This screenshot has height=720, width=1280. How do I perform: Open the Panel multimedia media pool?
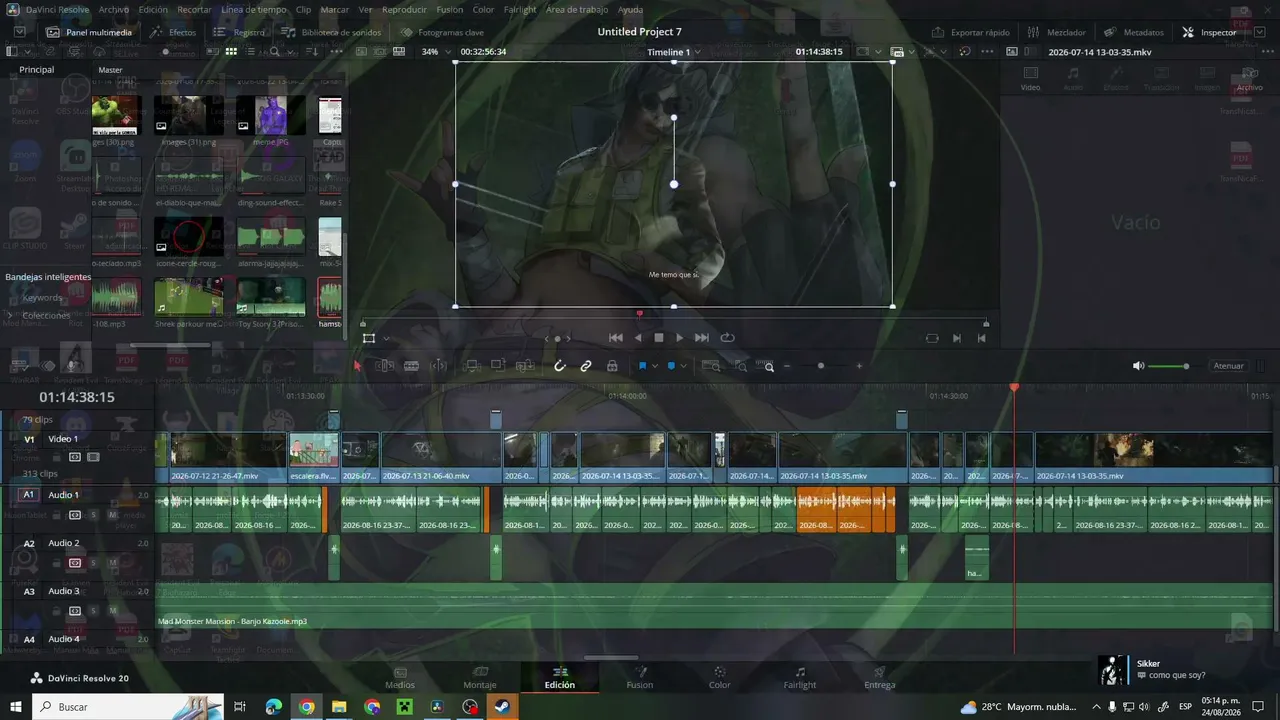click(88, 32)
